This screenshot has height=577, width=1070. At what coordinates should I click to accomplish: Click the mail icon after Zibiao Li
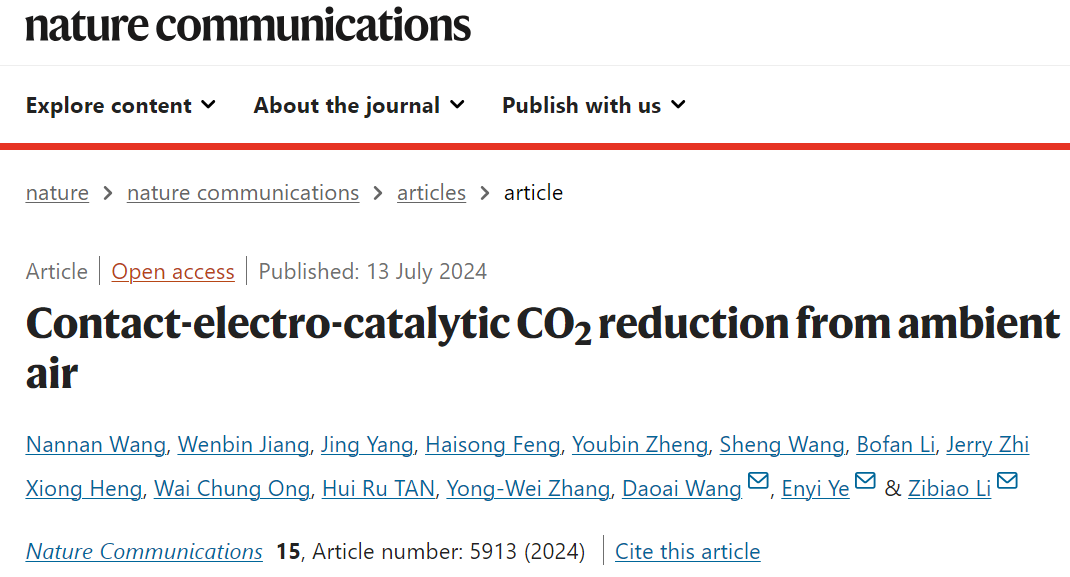pyautogui.click(x=1007, y=481)
